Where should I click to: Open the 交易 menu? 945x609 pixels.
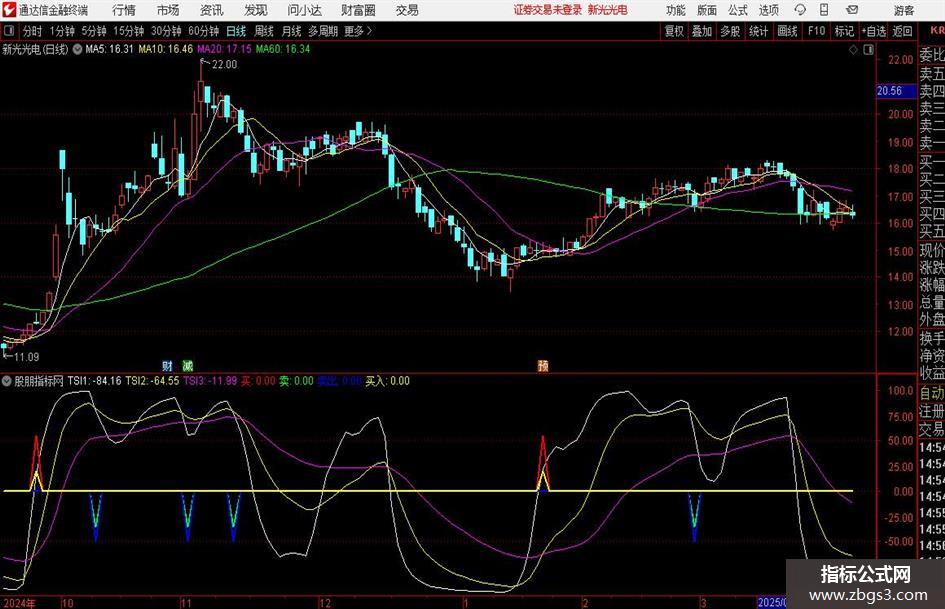tap(407, 10)
